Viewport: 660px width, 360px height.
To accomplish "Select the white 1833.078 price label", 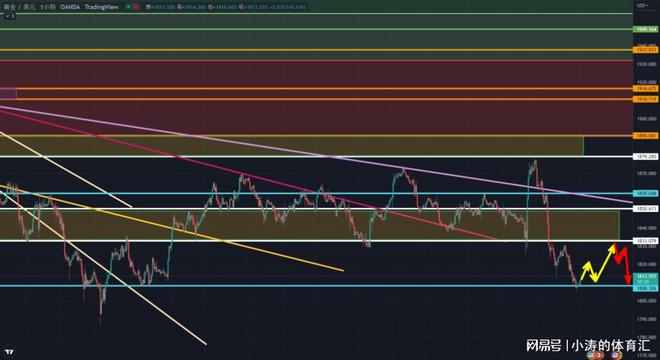I will click(645, 241).
